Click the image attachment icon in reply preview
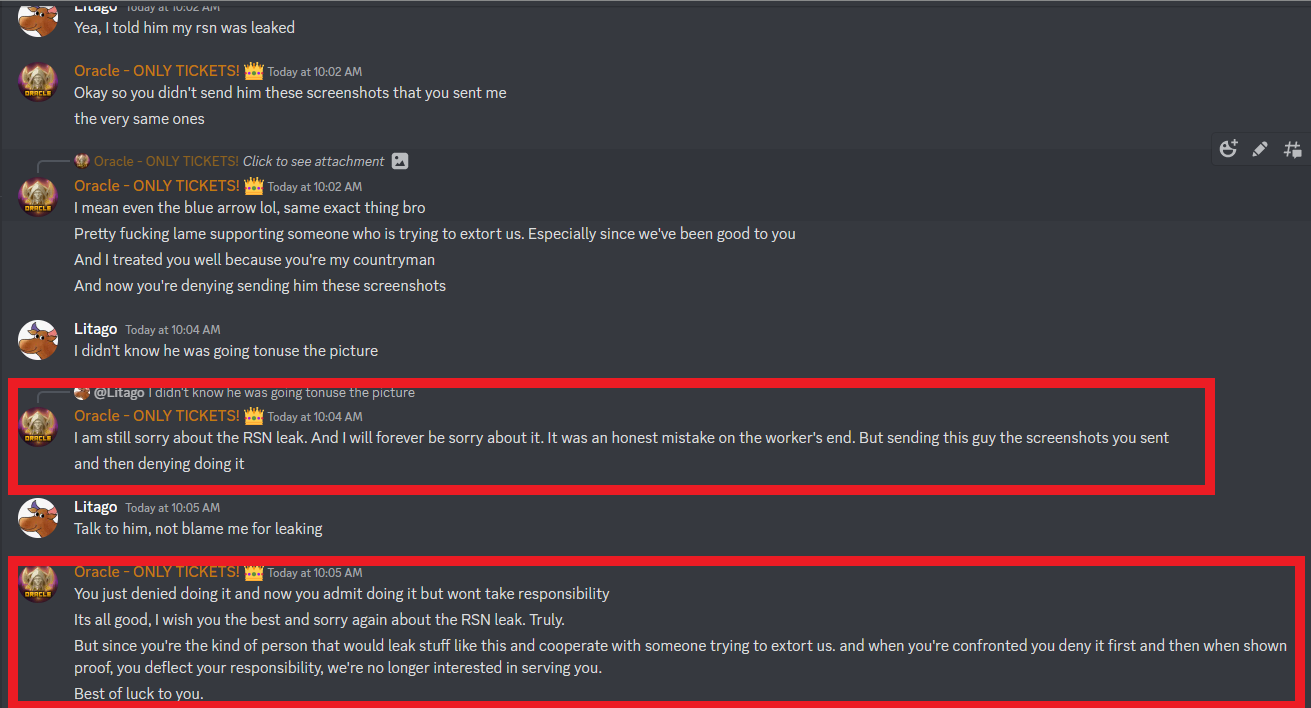This screenshot has height=708, width=1311. [x=400, y=161]
